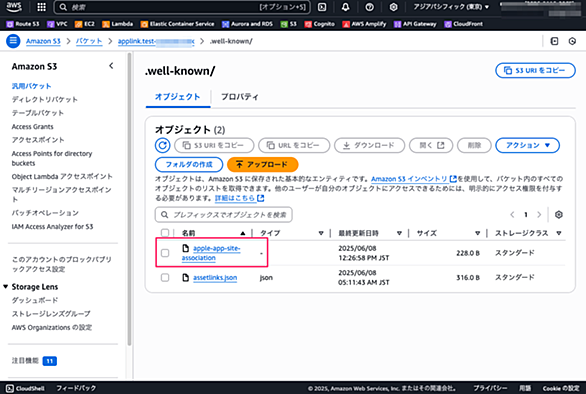Open the help question mark menu
This screenshot has width=586, height=394.
369,7
